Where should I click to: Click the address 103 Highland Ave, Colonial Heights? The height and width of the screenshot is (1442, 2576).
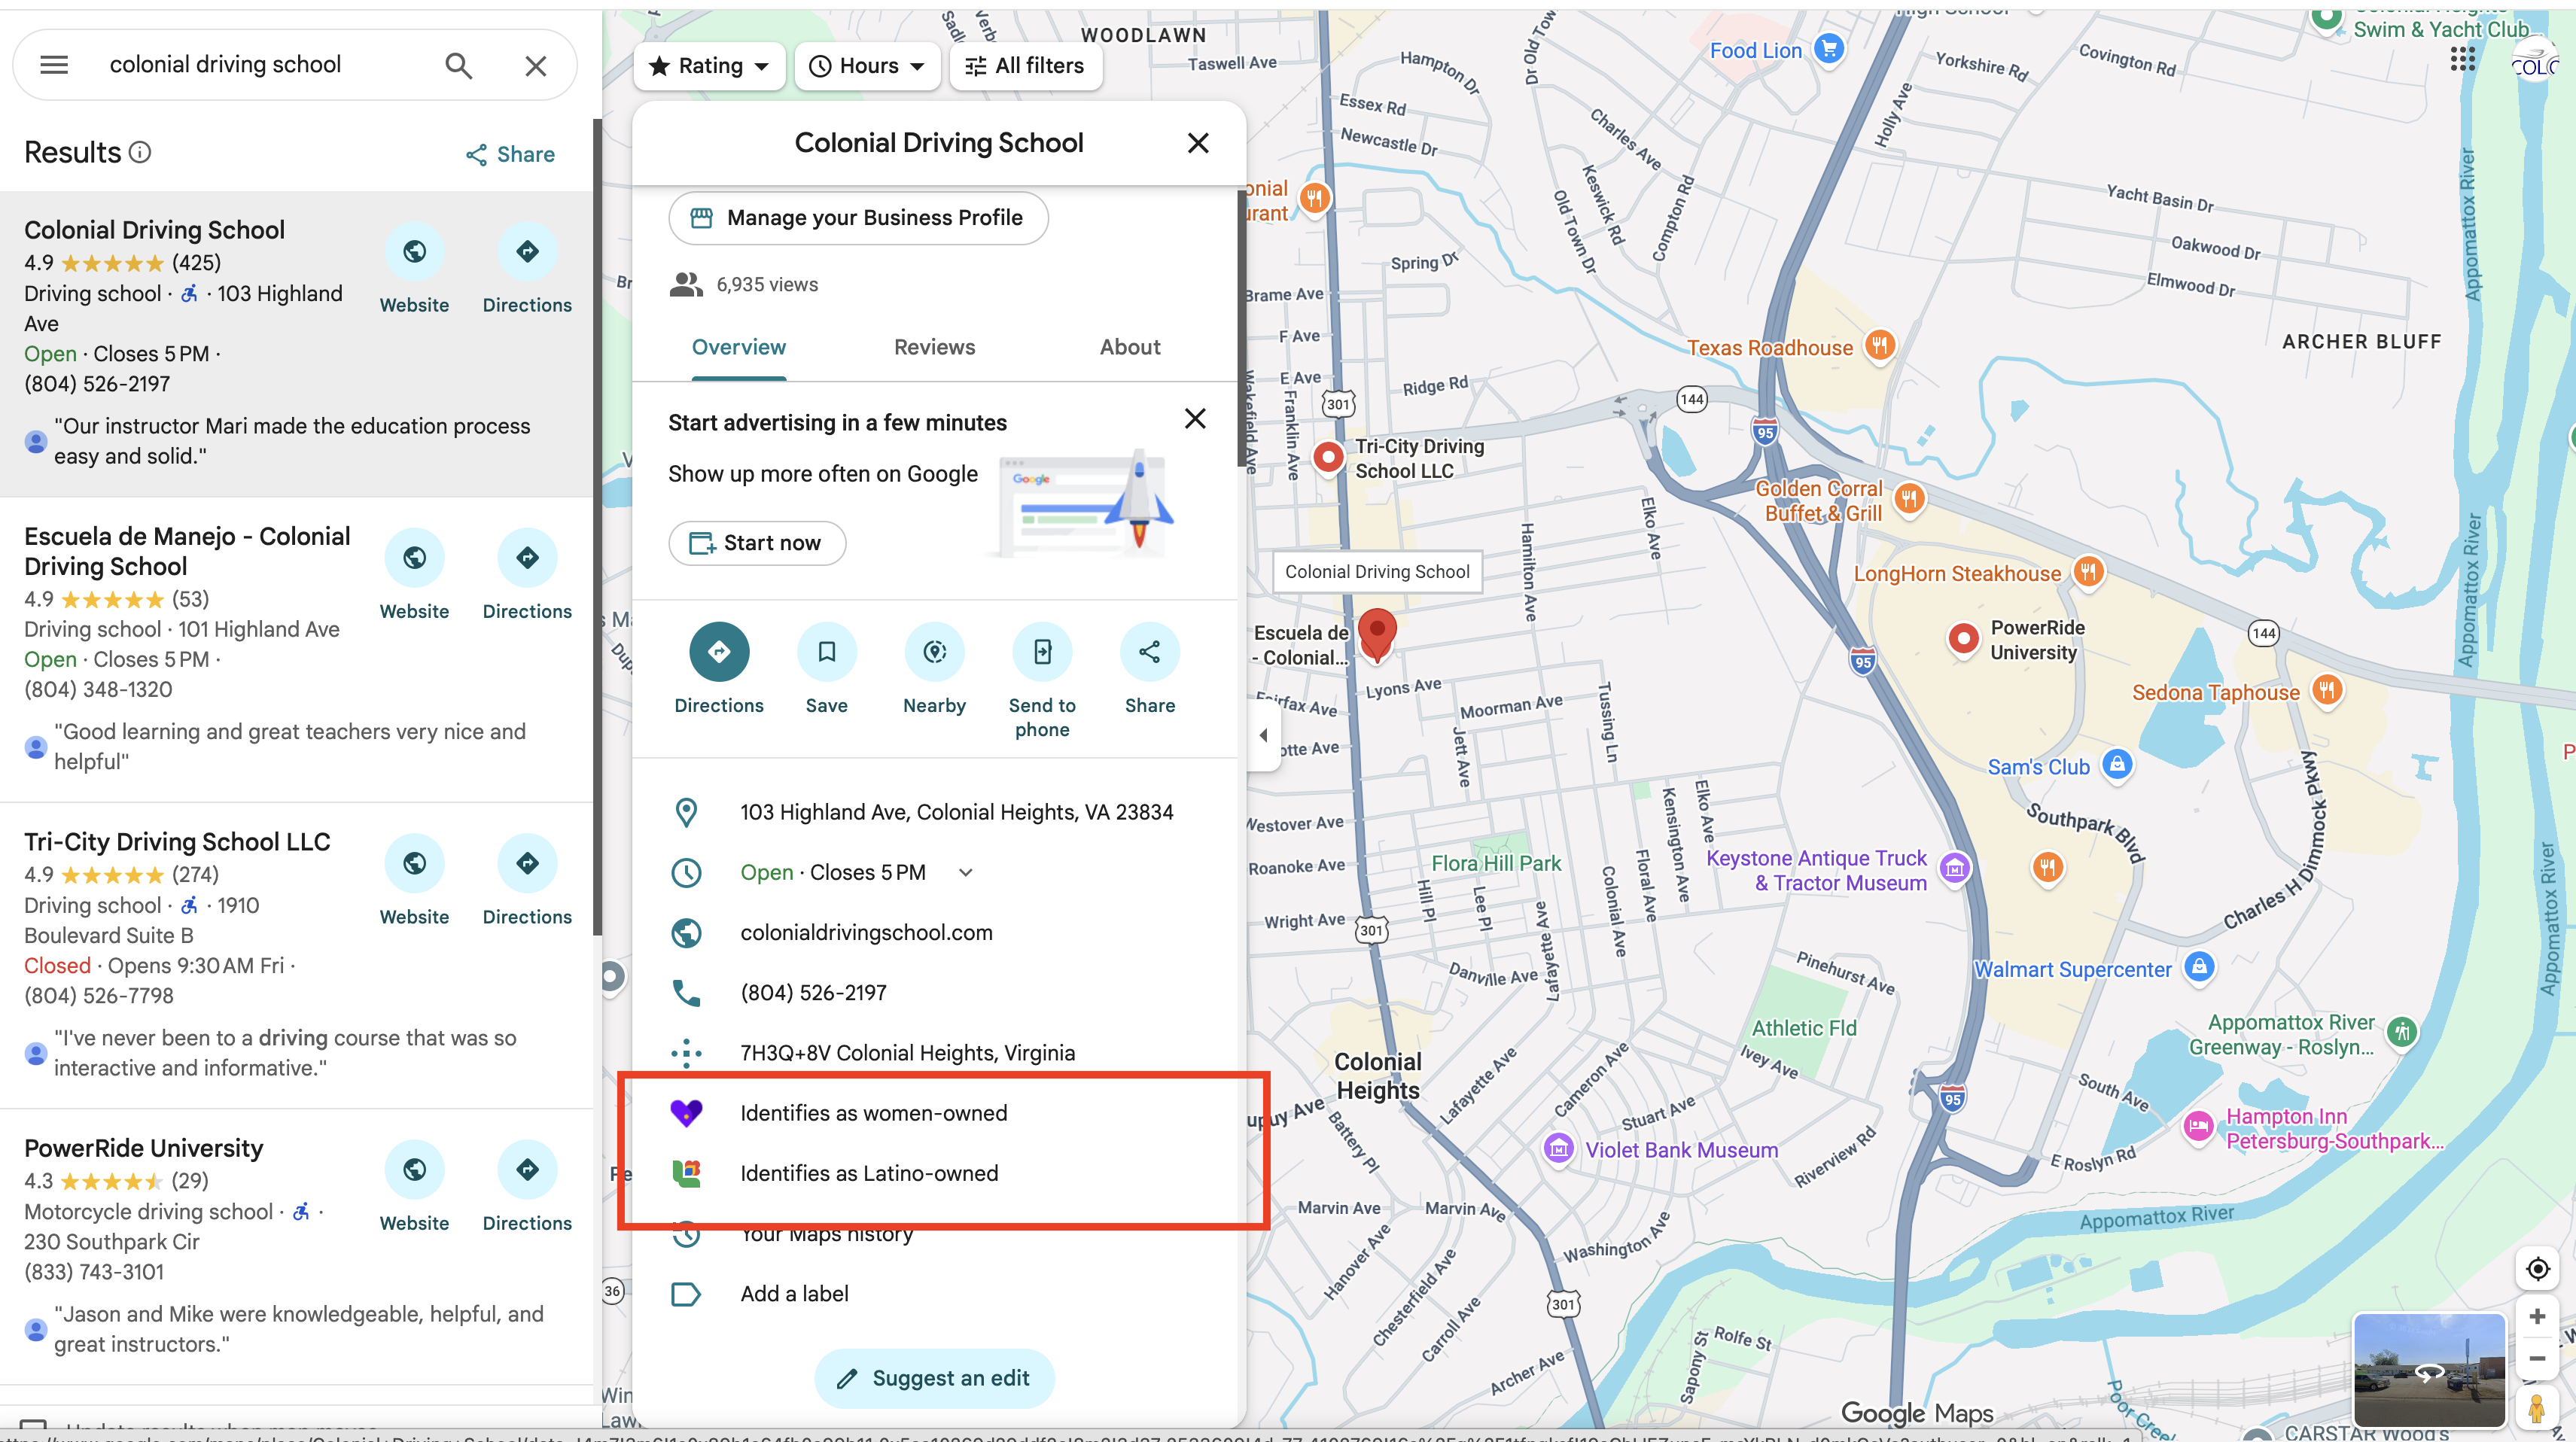tap(956, 812)
